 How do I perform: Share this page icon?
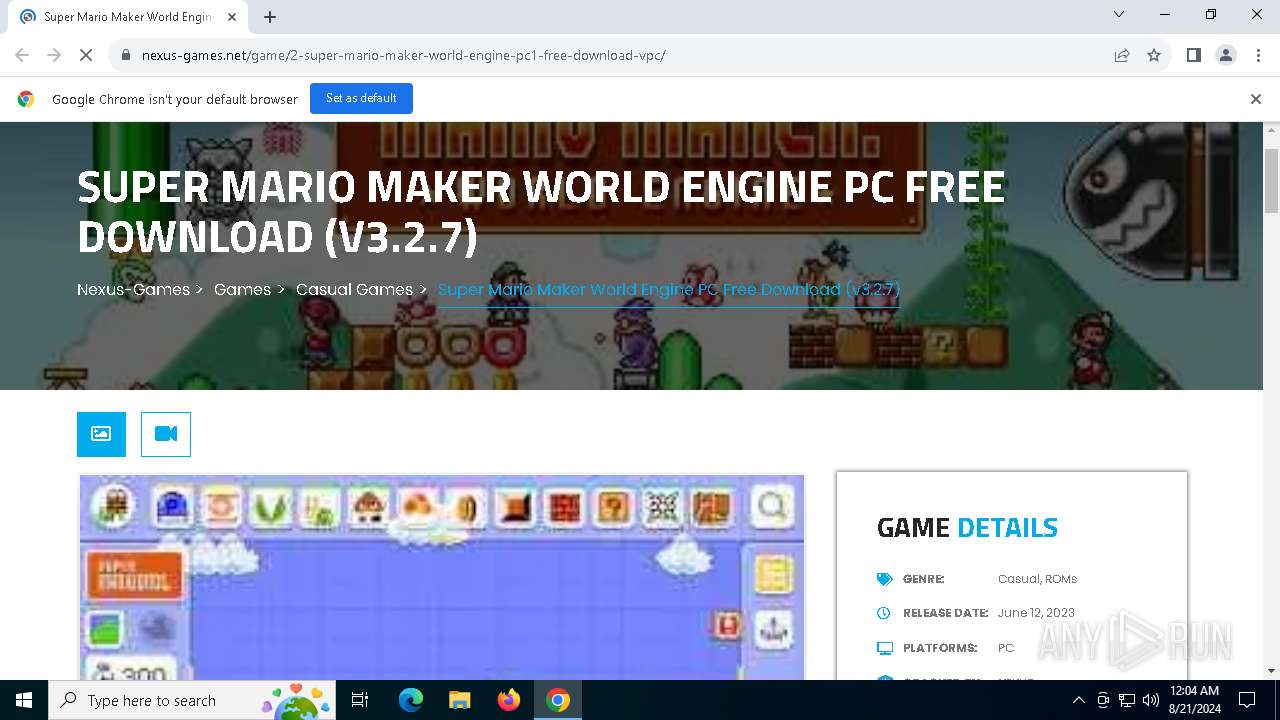coord(1122,55)
